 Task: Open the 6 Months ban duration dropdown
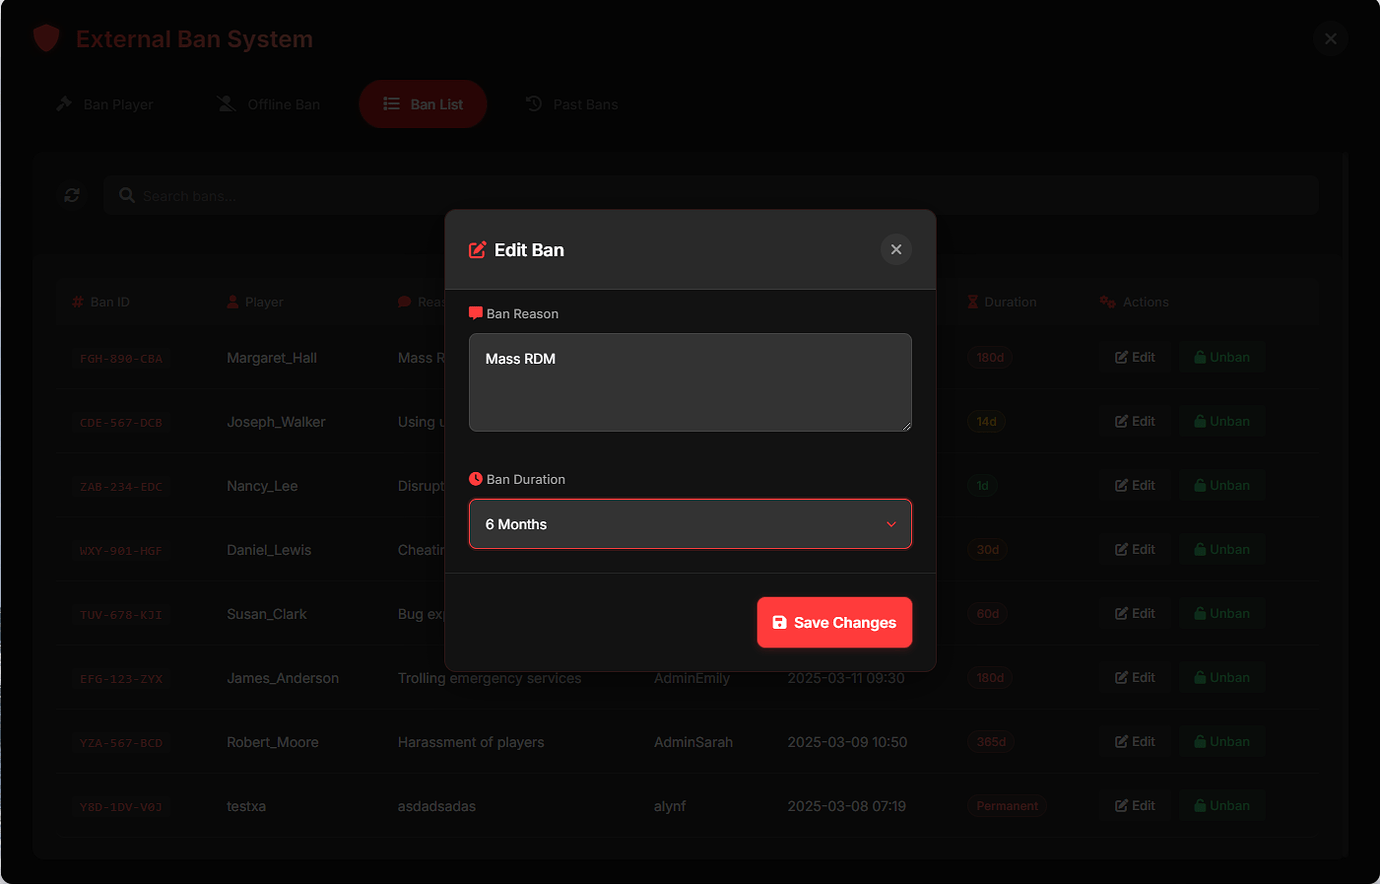689,523
